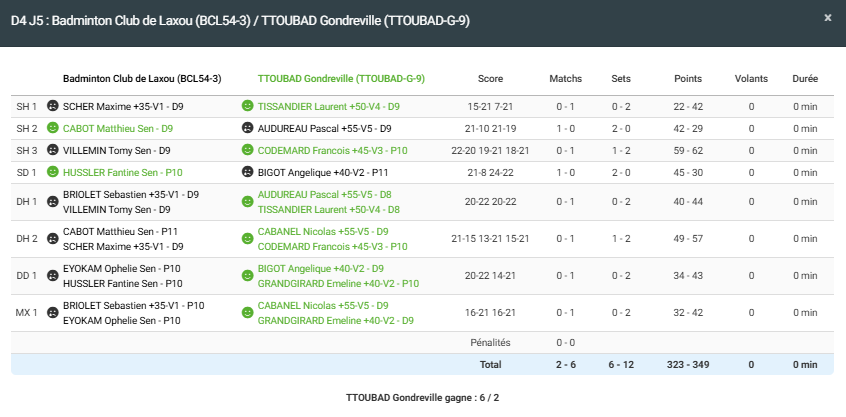
Task: Click the green smiley next to CABOT Matthieu in SH 2
Action: pyautogui.click(x=53, y=128)
